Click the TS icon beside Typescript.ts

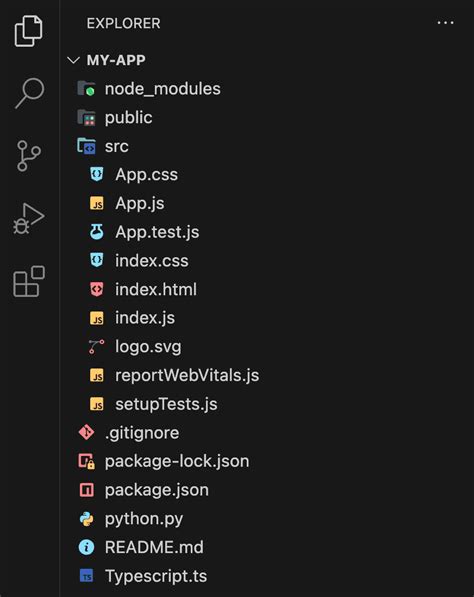point(86,576)
